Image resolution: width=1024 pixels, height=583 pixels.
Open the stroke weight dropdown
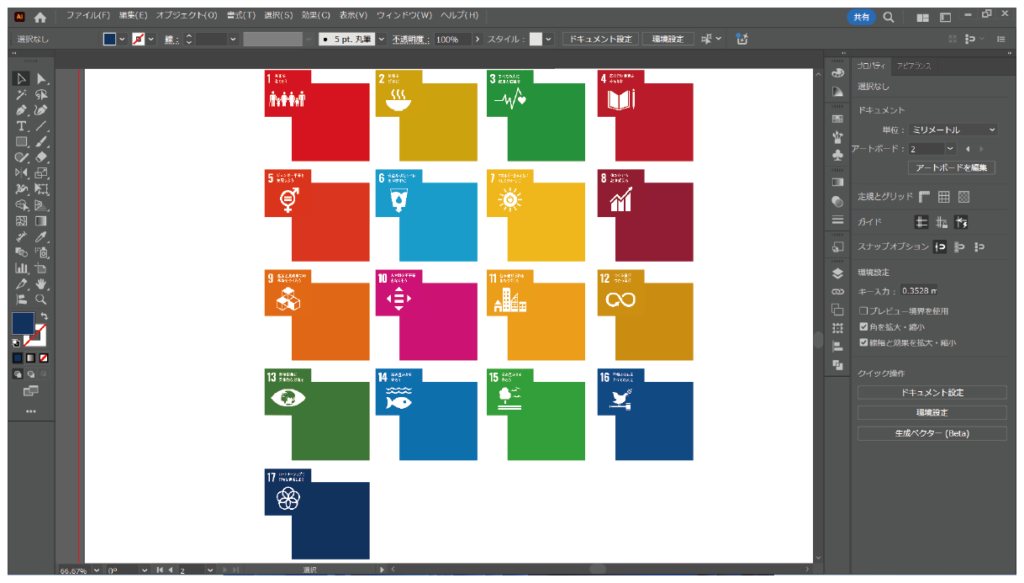coord(232,39)
